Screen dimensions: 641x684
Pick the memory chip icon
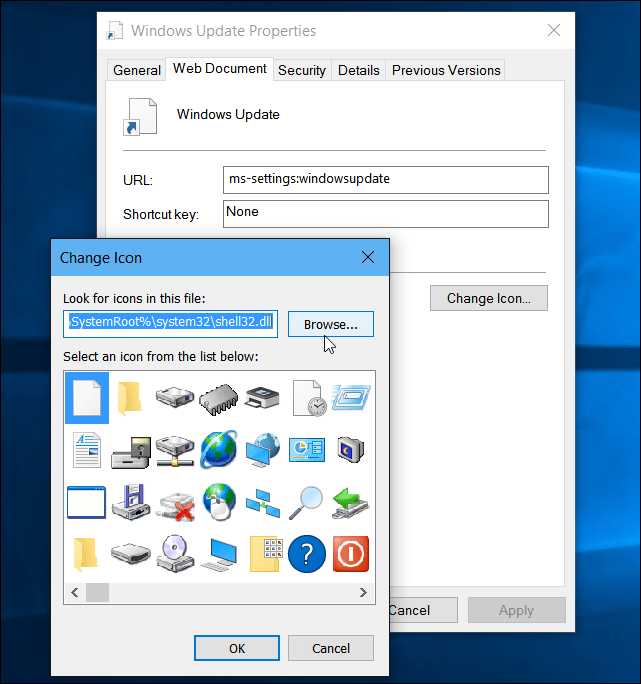219,399
